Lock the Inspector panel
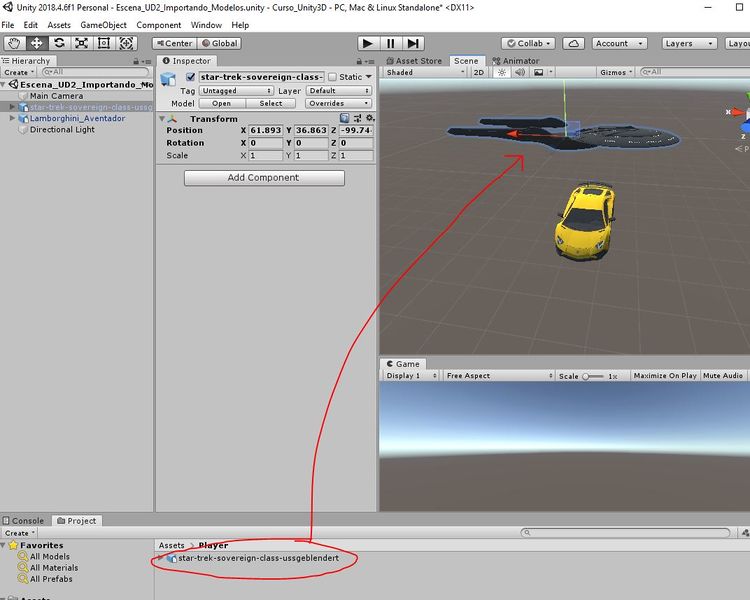The width and height of the screenshot is (750, 600). coord(359,61)
